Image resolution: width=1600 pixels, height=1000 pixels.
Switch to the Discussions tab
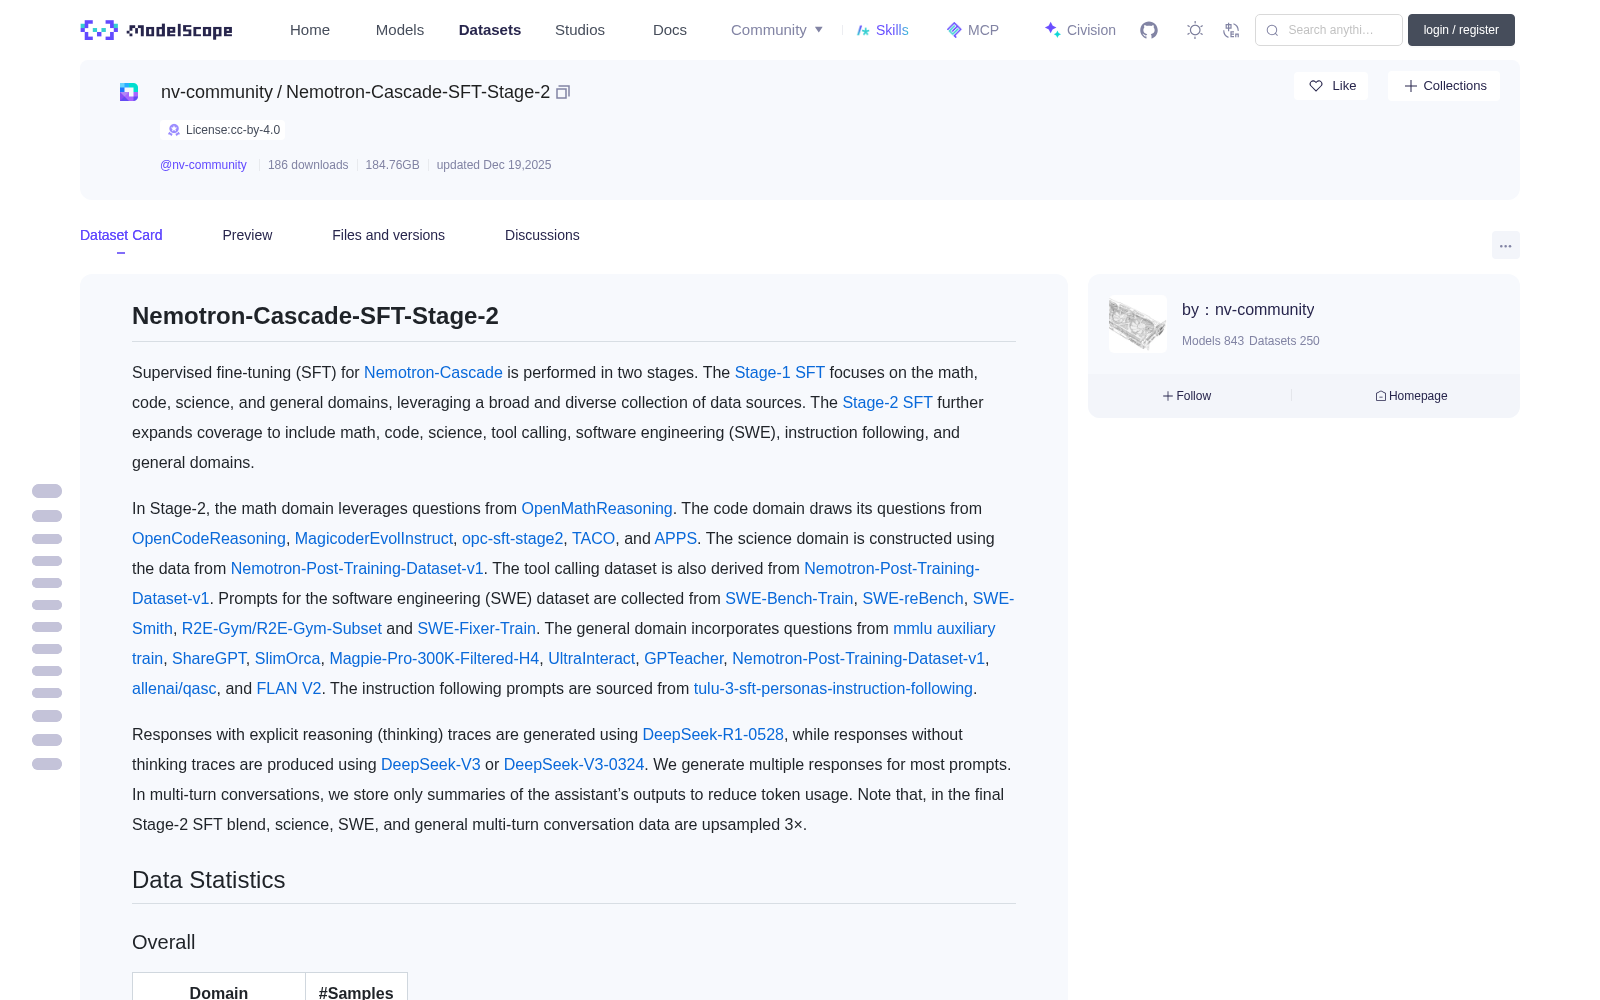coord(542,235)
